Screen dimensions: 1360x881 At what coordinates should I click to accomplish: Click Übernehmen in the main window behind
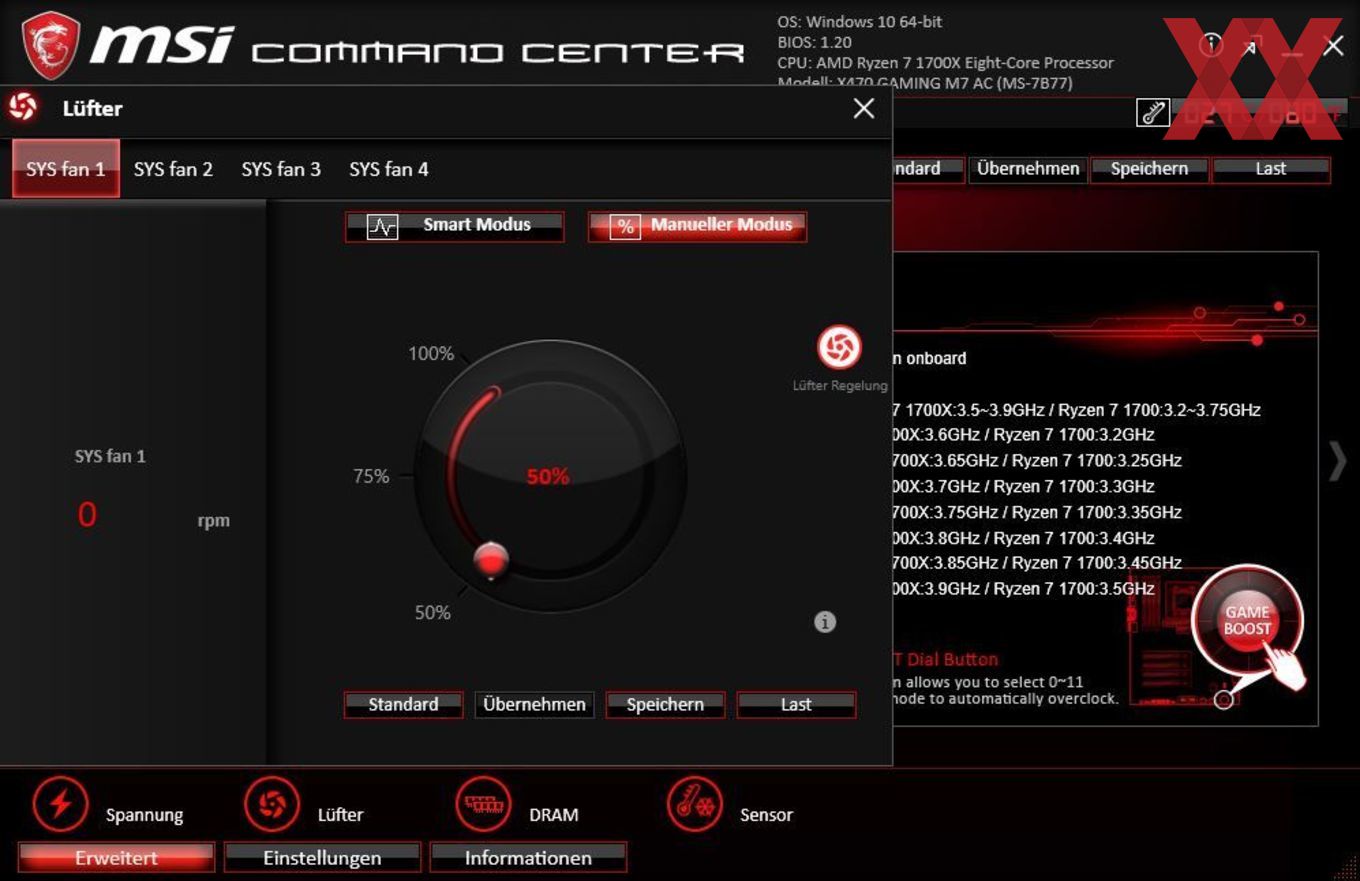(1028, 169)
